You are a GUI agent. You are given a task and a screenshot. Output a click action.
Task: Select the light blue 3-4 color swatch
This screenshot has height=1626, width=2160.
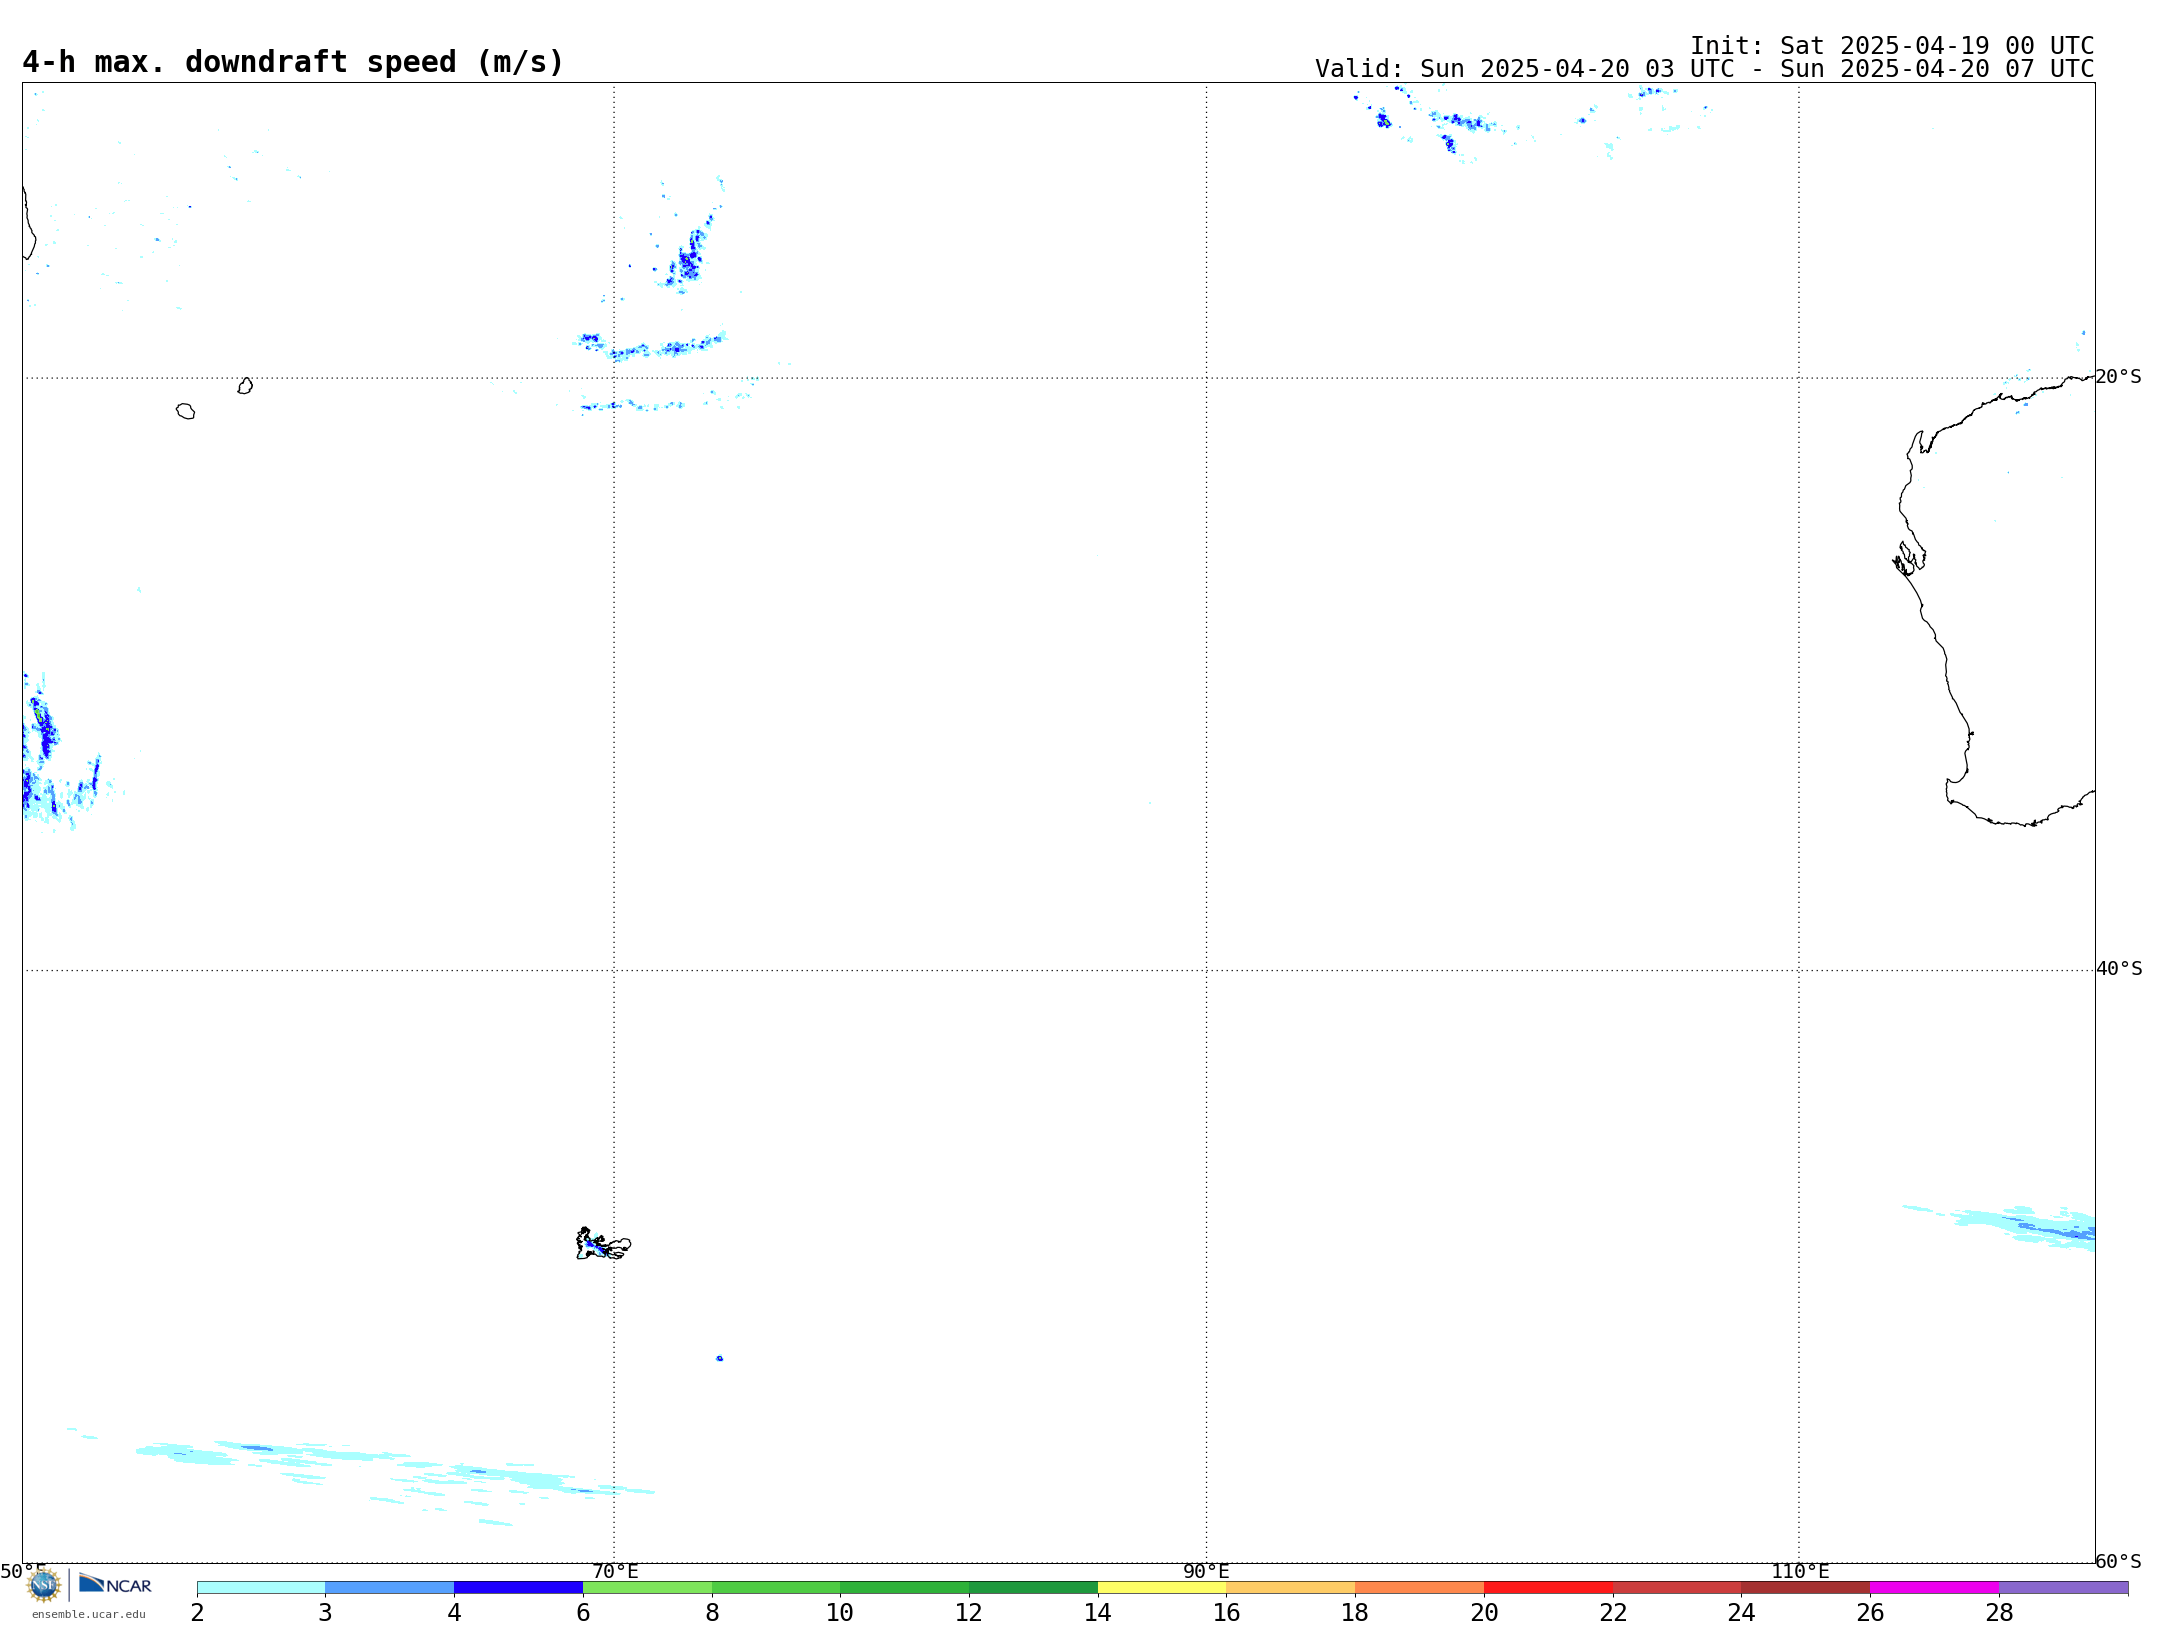tap(389, 1587)
